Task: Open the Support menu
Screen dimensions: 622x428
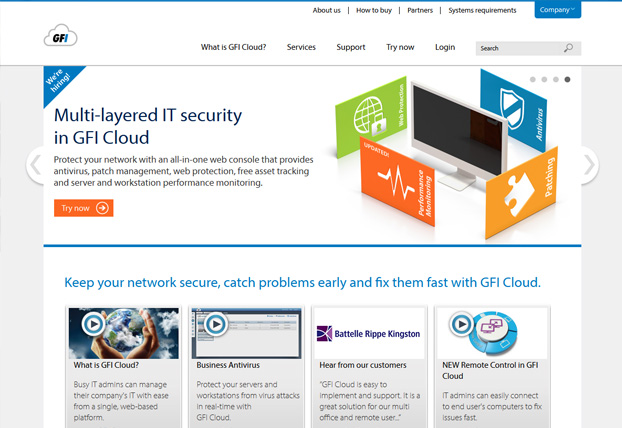Action: pos(351,47)
